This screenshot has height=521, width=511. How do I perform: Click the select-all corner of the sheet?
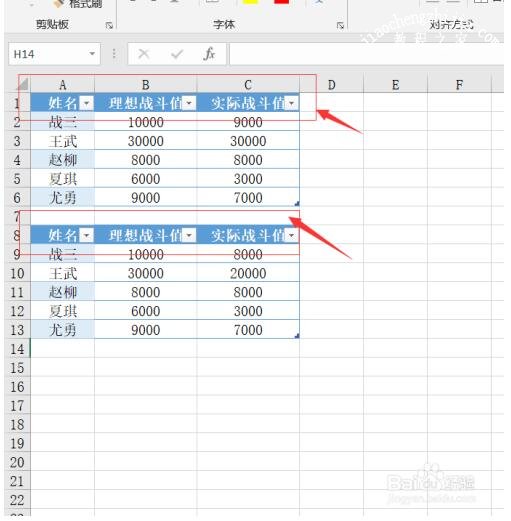tap(22, 84)
